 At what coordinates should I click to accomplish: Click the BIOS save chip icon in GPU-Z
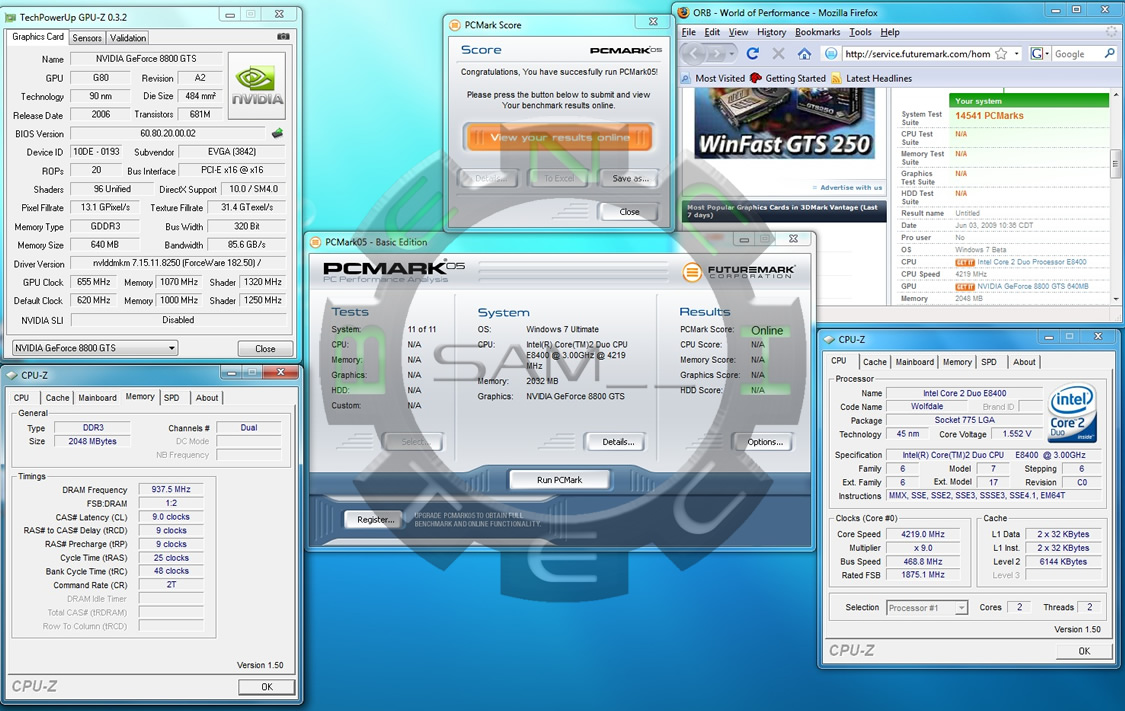277,133
